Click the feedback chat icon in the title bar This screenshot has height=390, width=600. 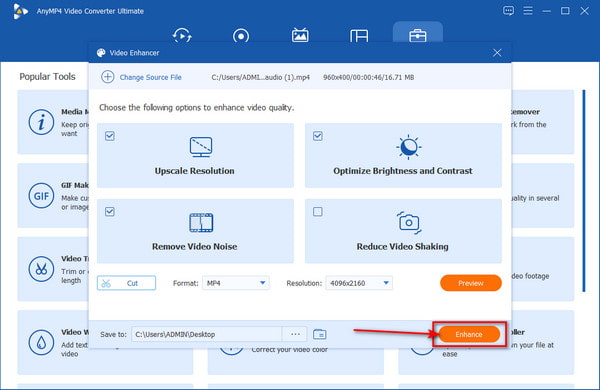(x=508, y=11)
